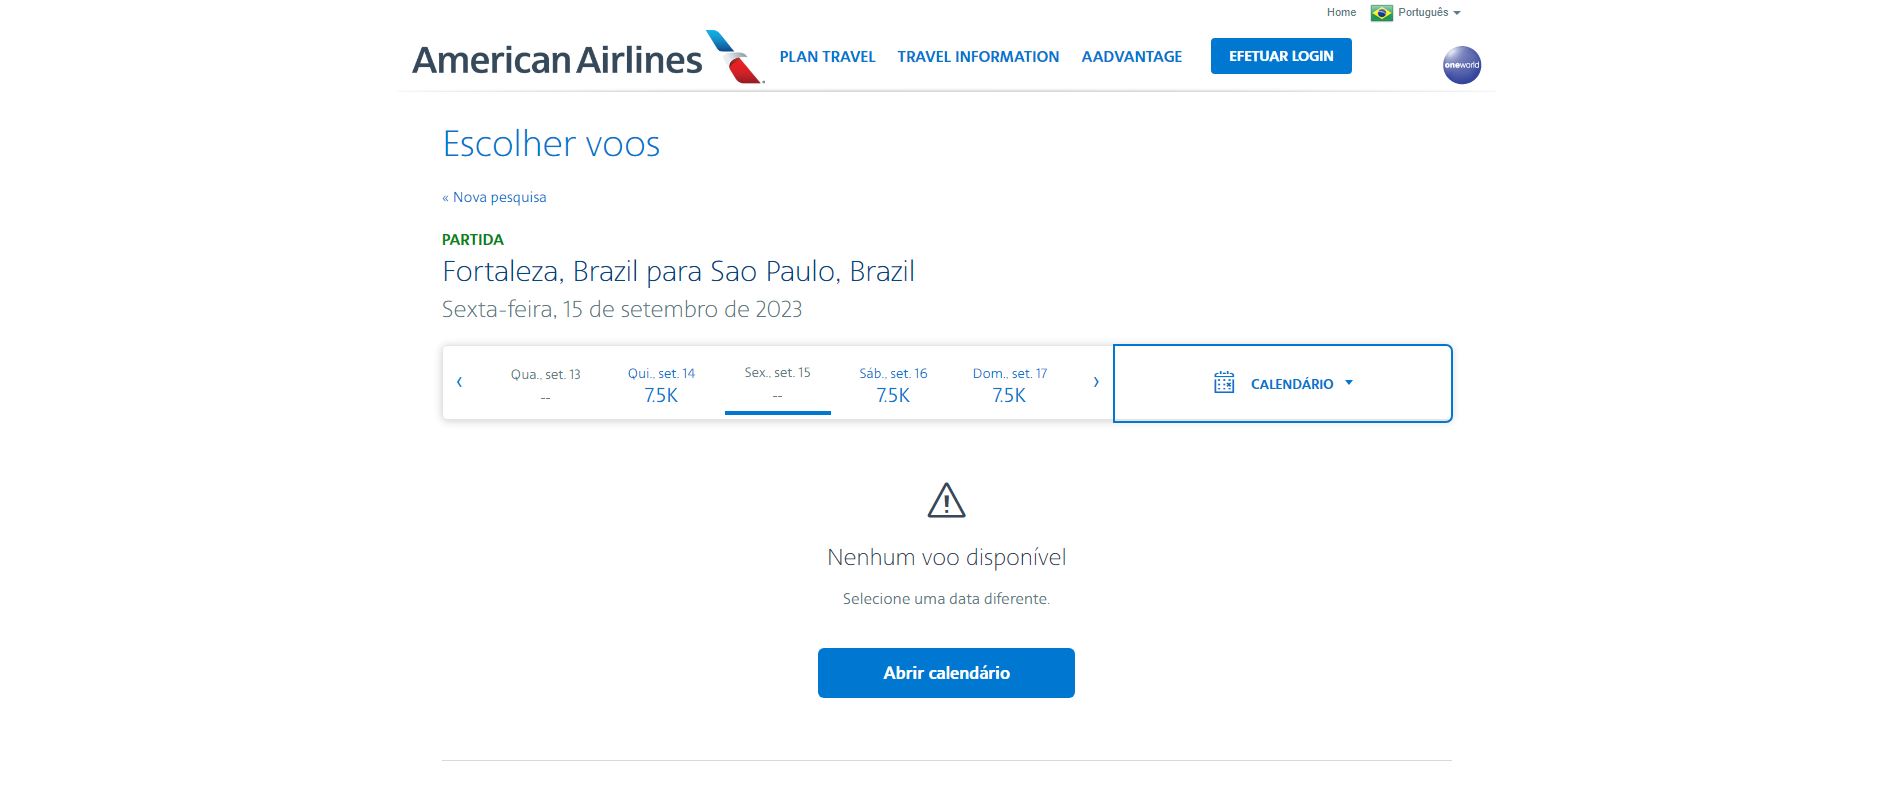The image size is (1893, 795).
Task: Select the Dom., set. 17 date tab
Action: [x=1010, y=384]
